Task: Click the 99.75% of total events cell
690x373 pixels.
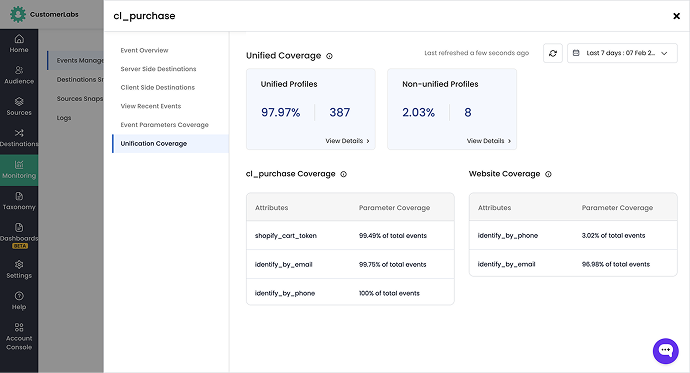Action: pyautogui.click(x=393, y=265)
